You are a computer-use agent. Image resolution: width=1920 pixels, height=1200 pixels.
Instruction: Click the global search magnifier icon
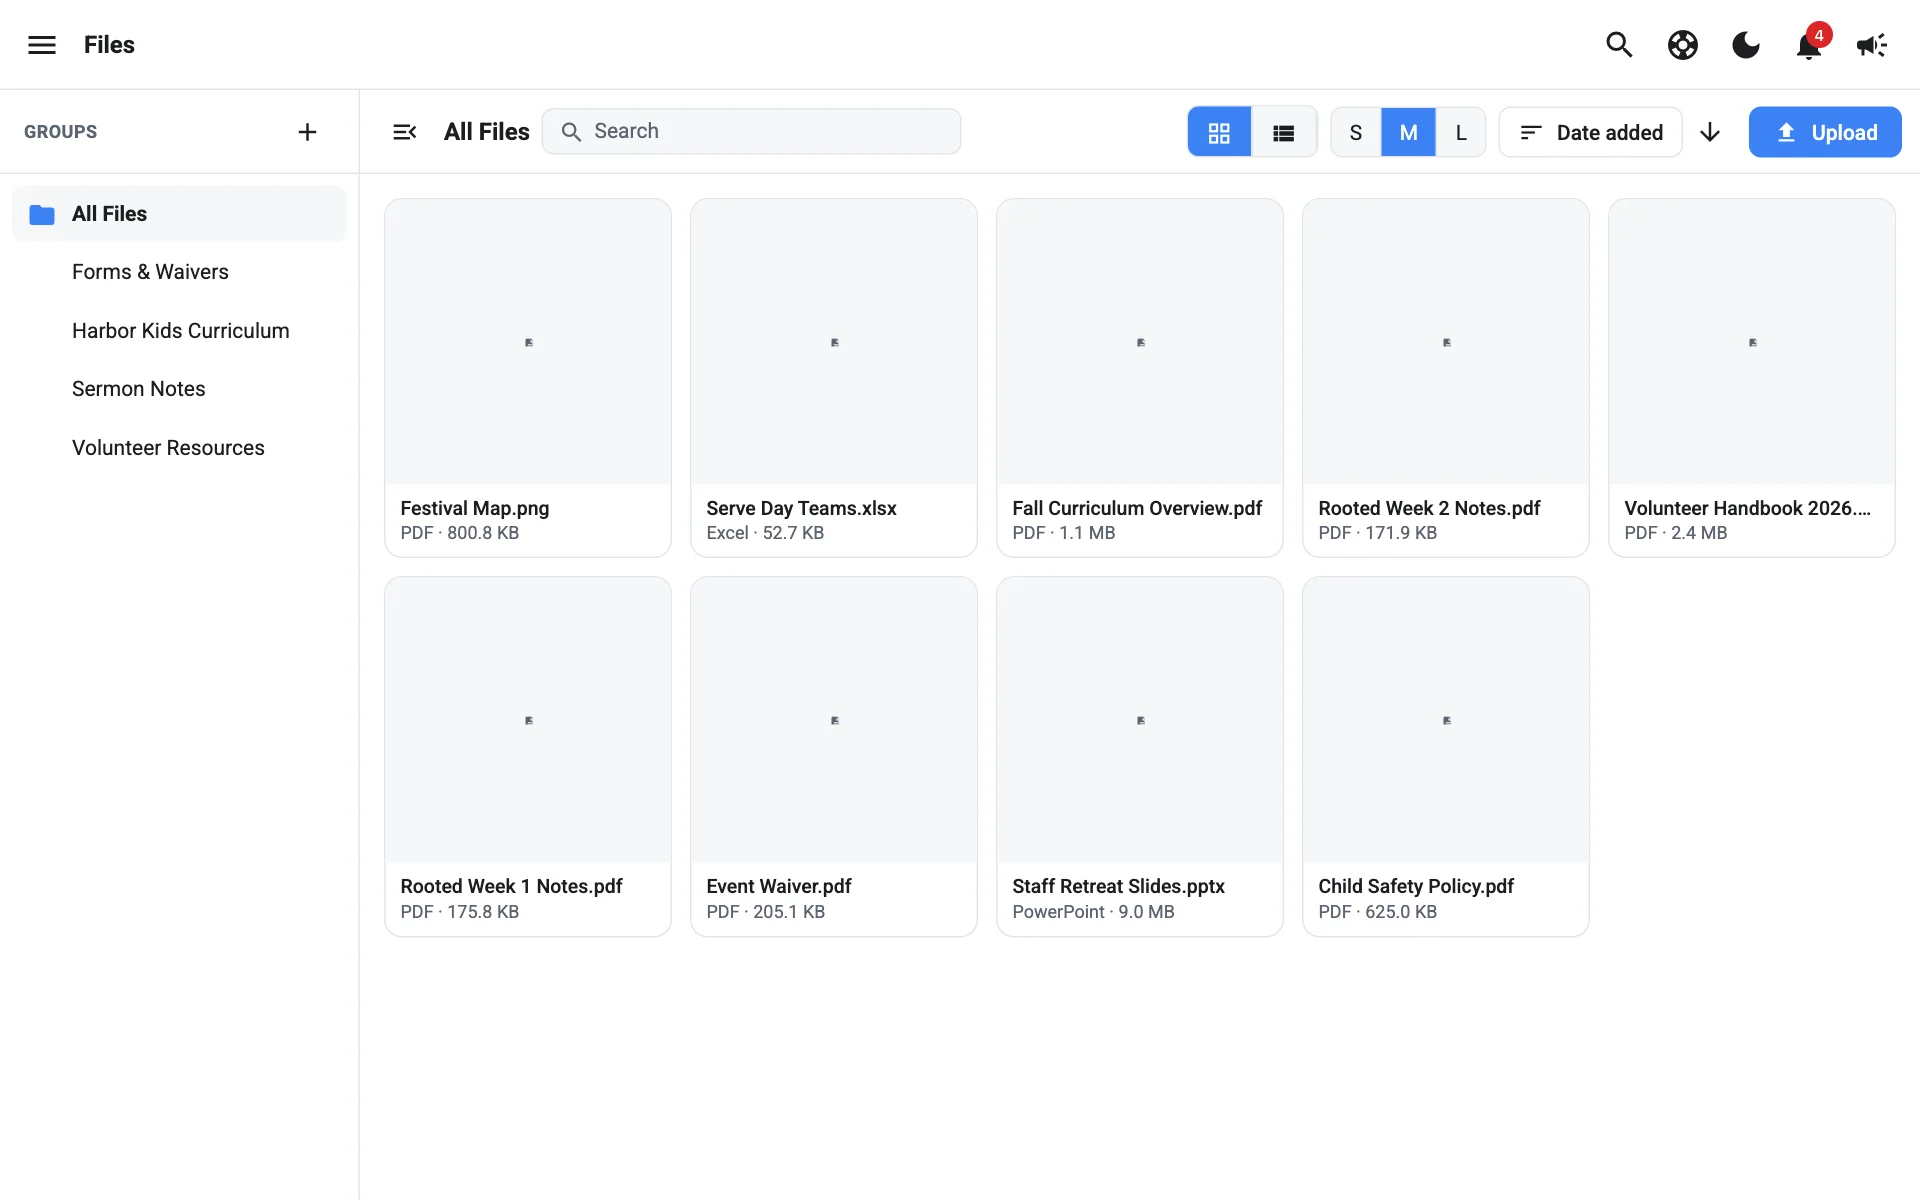click(1619, 45)
